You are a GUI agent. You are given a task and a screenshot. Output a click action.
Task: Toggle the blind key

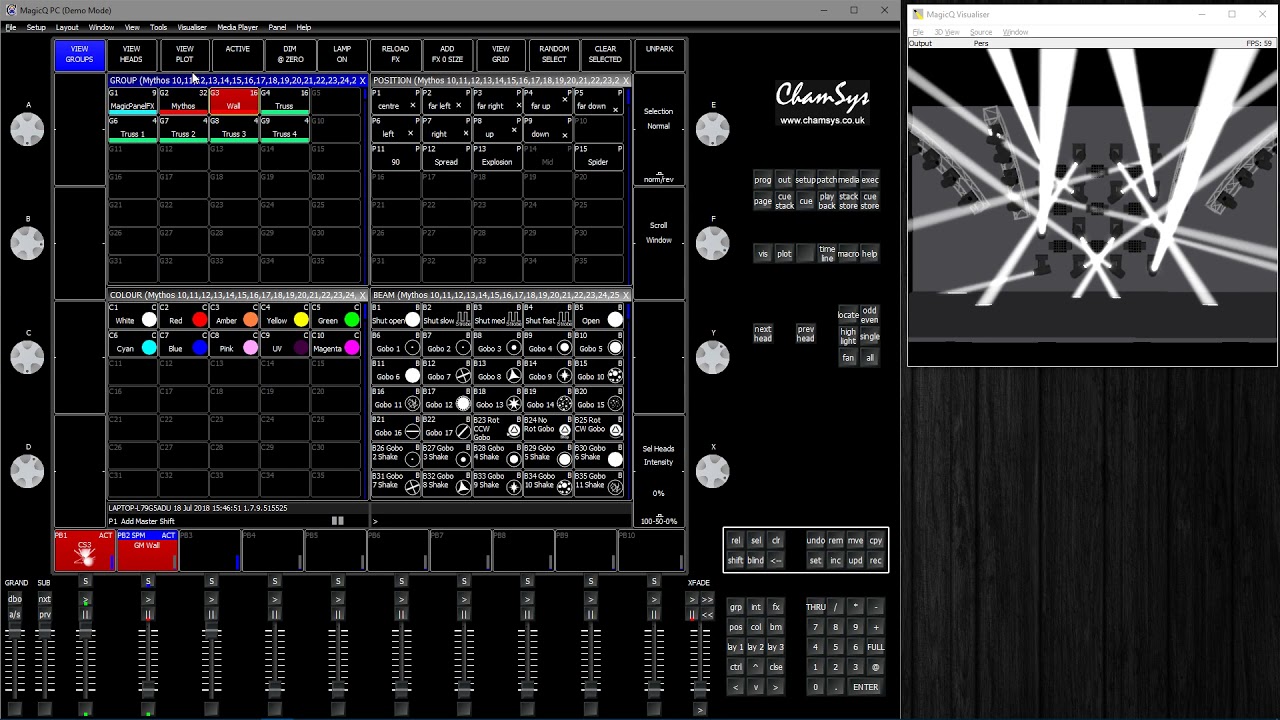[756, 561]
